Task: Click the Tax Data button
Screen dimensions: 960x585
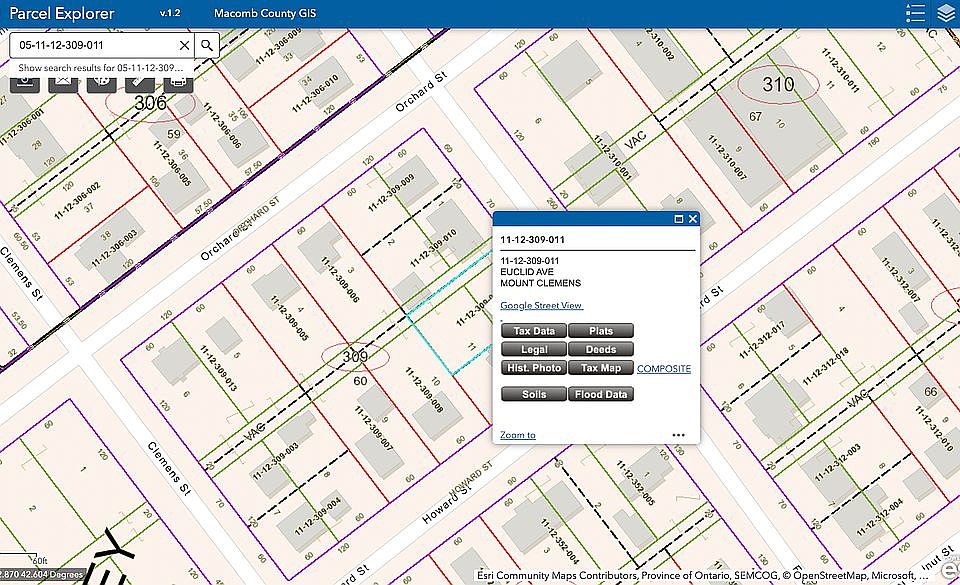Action: pyautogui.click(x=534, y=331)
